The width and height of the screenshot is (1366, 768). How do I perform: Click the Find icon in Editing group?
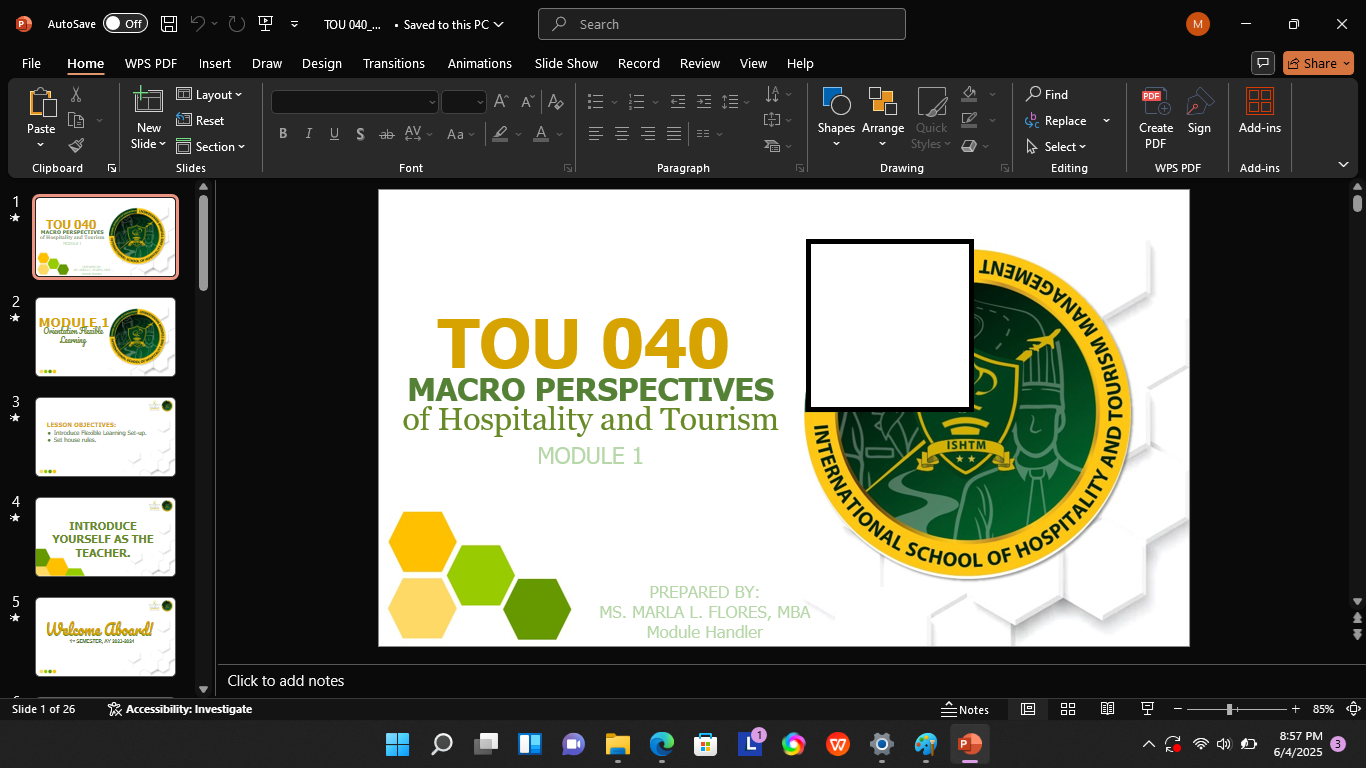(1037, 95)
